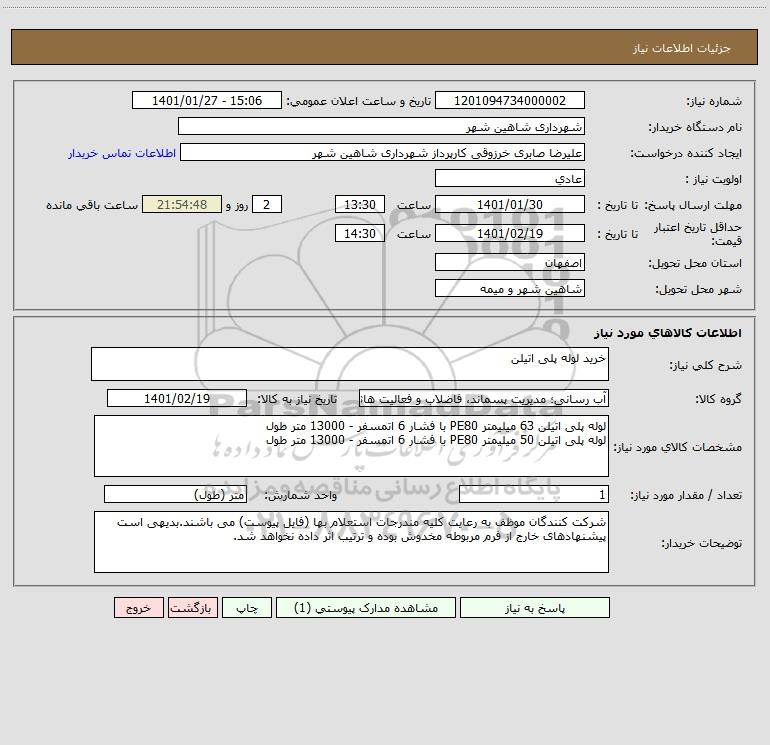This screenshot has width=770, height=745.
Task: Click the label تاریخ و ساعت اعلان عمومی
Action: [359, 101]
